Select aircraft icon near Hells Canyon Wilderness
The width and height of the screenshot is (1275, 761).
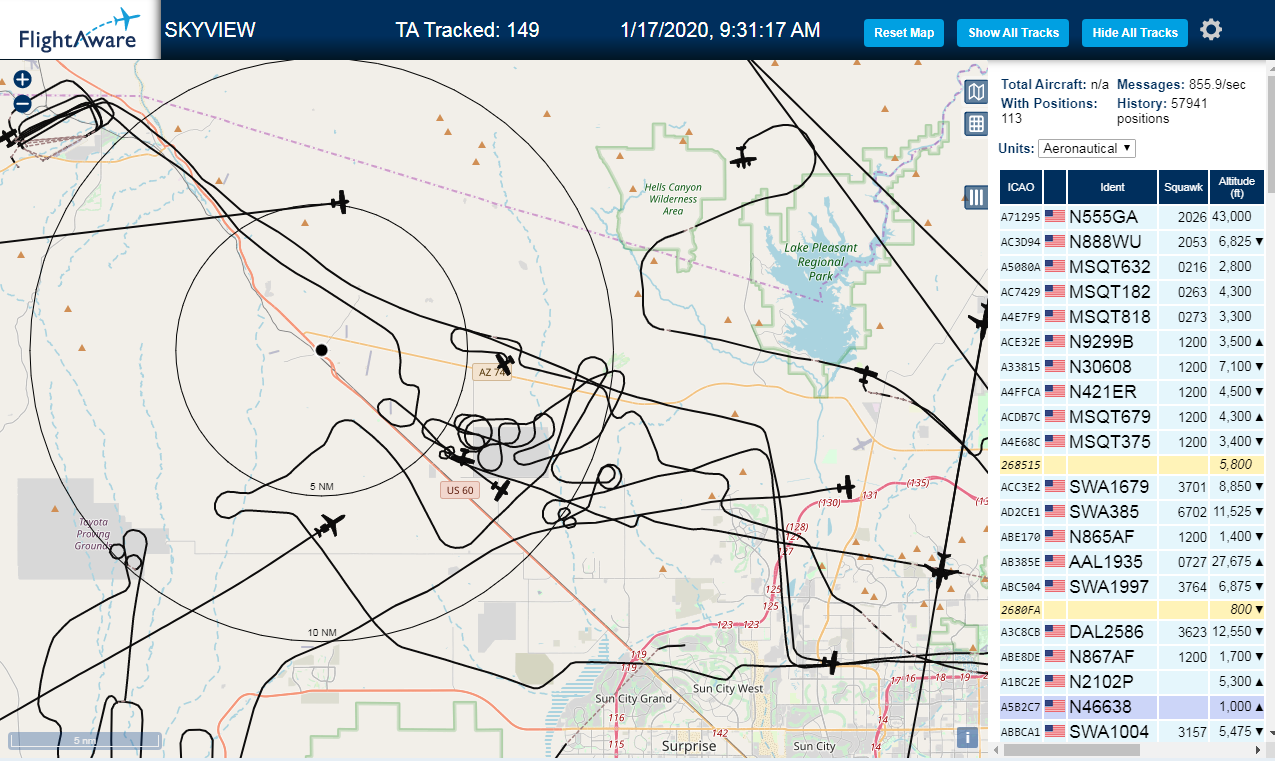(x=742, y=158)
